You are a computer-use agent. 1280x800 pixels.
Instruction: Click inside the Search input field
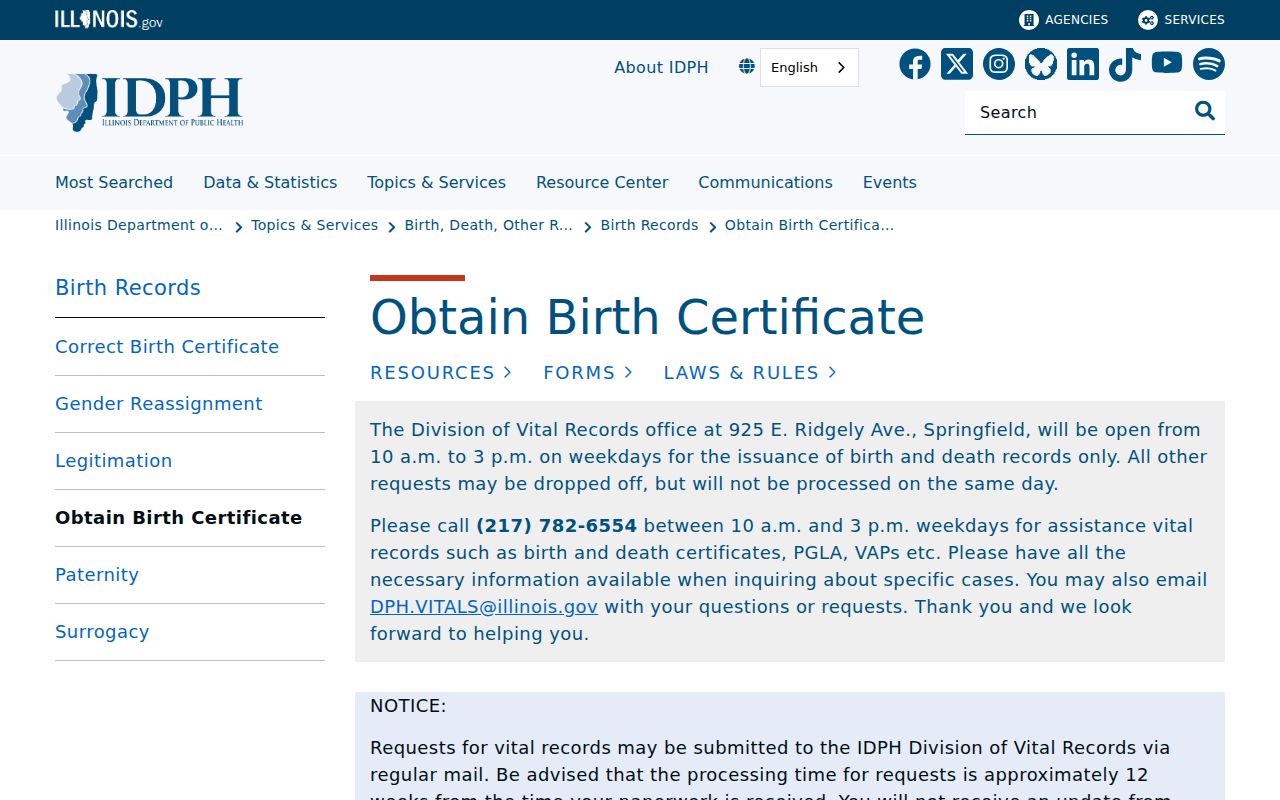coord(1080,112)
